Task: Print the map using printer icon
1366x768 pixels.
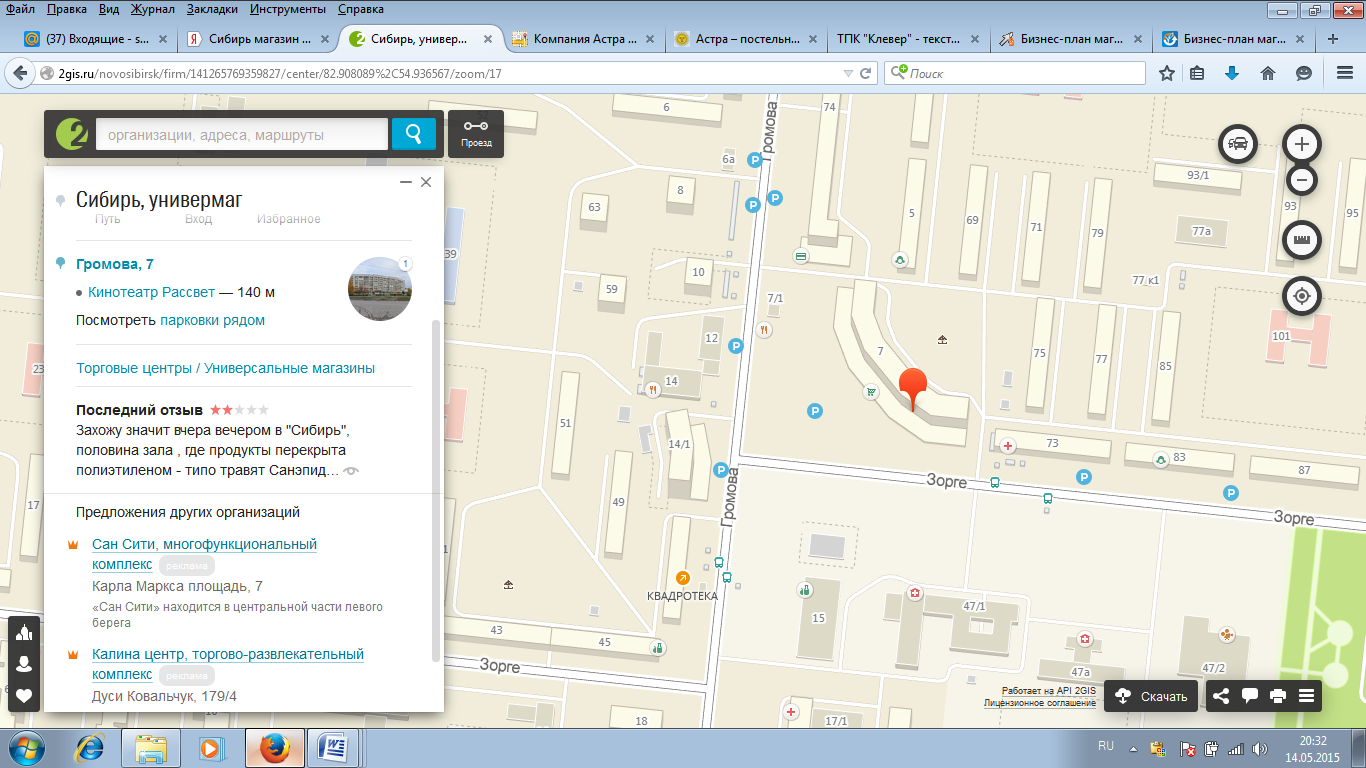Action: [x=1277, y=696]
